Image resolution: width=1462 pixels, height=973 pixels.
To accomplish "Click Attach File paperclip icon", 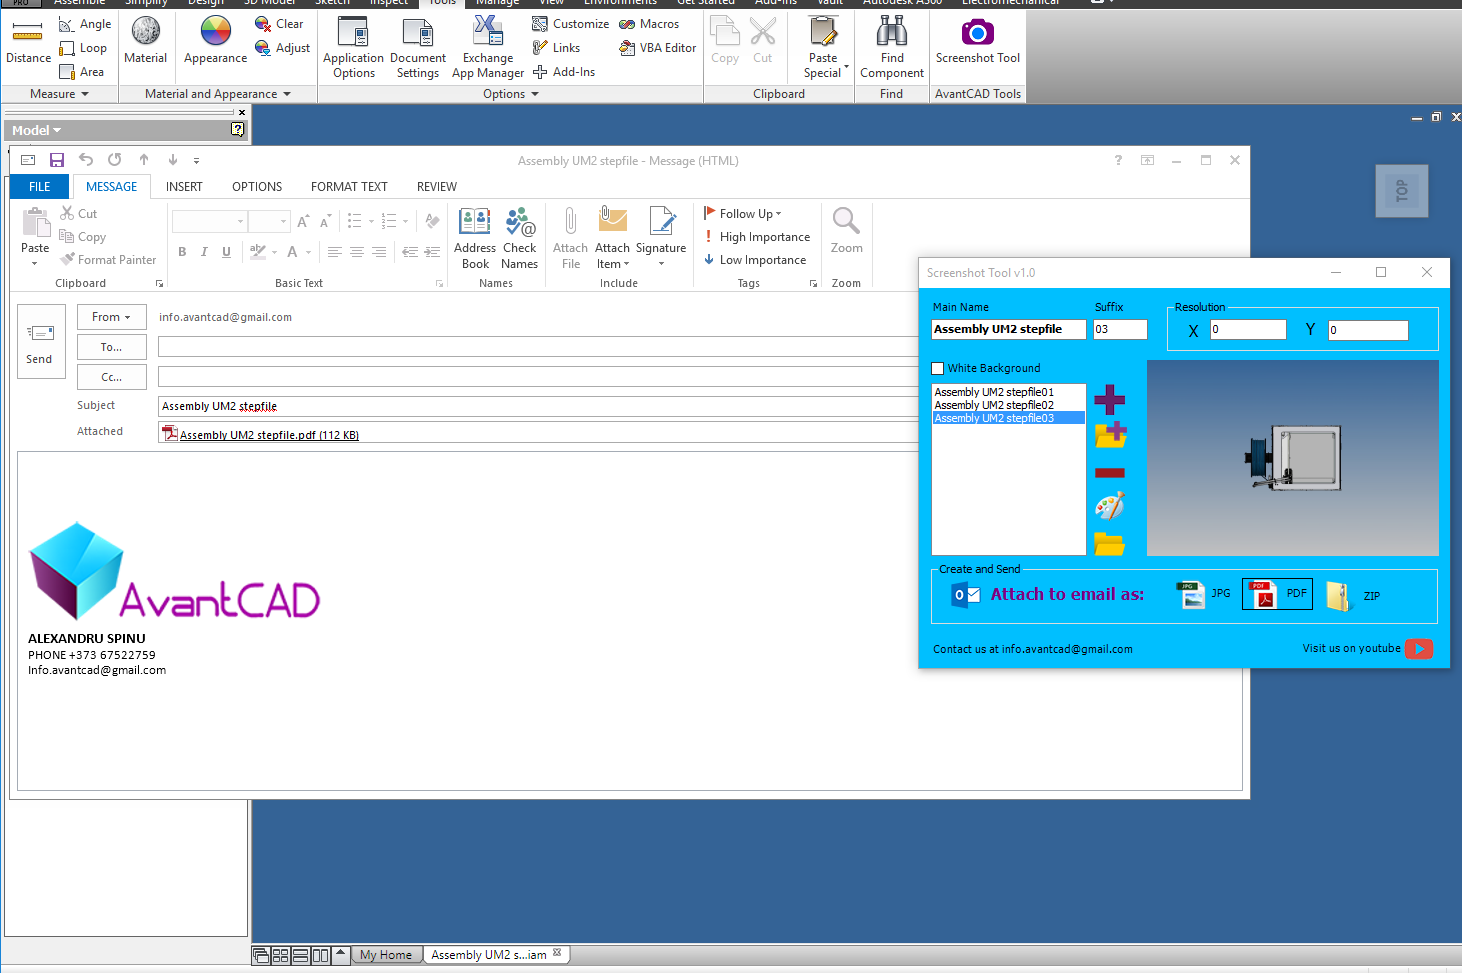I will point(570,239).
